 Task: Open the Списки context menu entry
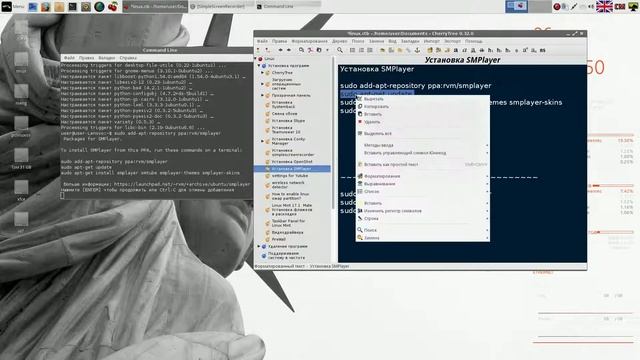click(422, 191)
